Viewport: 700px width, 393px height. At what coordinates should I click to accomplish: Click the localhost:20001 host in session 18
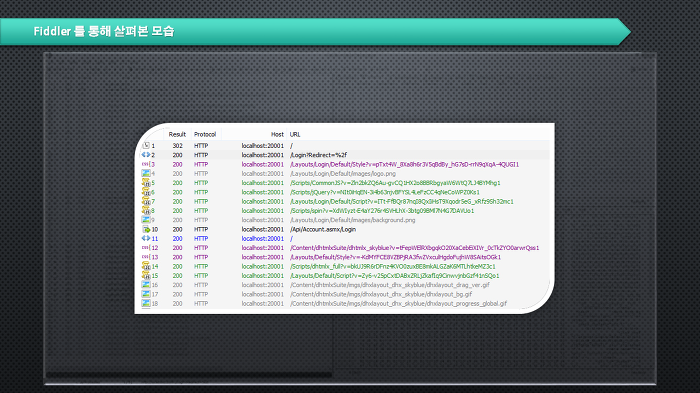point(262,304)
